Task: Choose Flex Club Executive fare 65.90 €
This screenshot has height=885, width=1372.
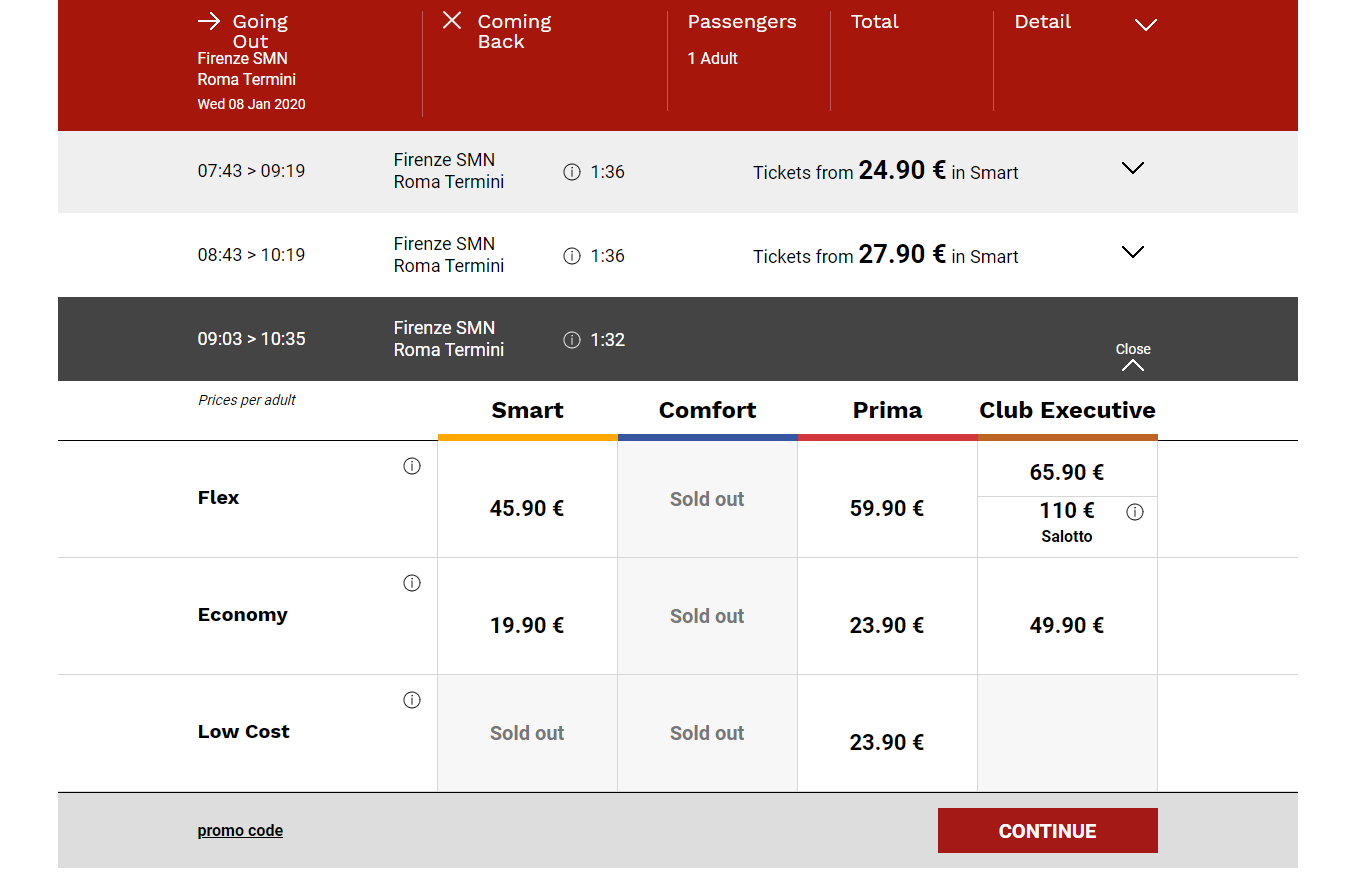Action: tap(1067, 469)
